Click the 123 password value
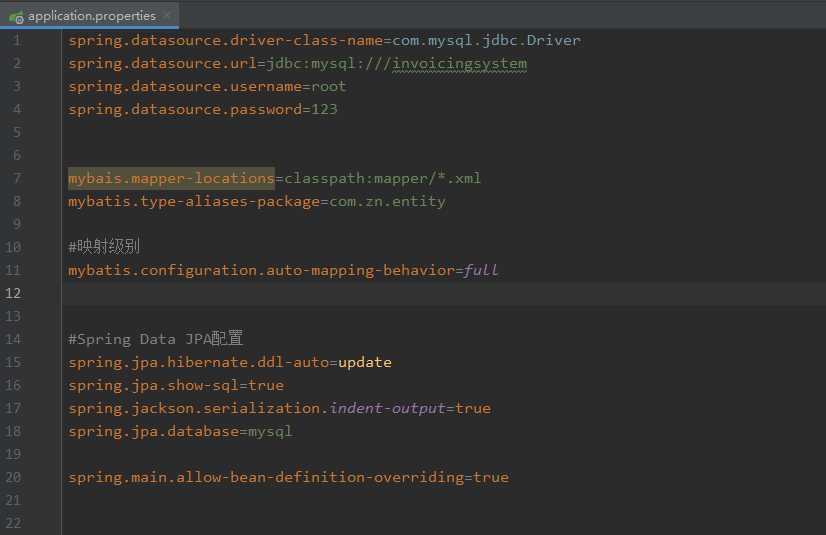 [x=324, y=110]
